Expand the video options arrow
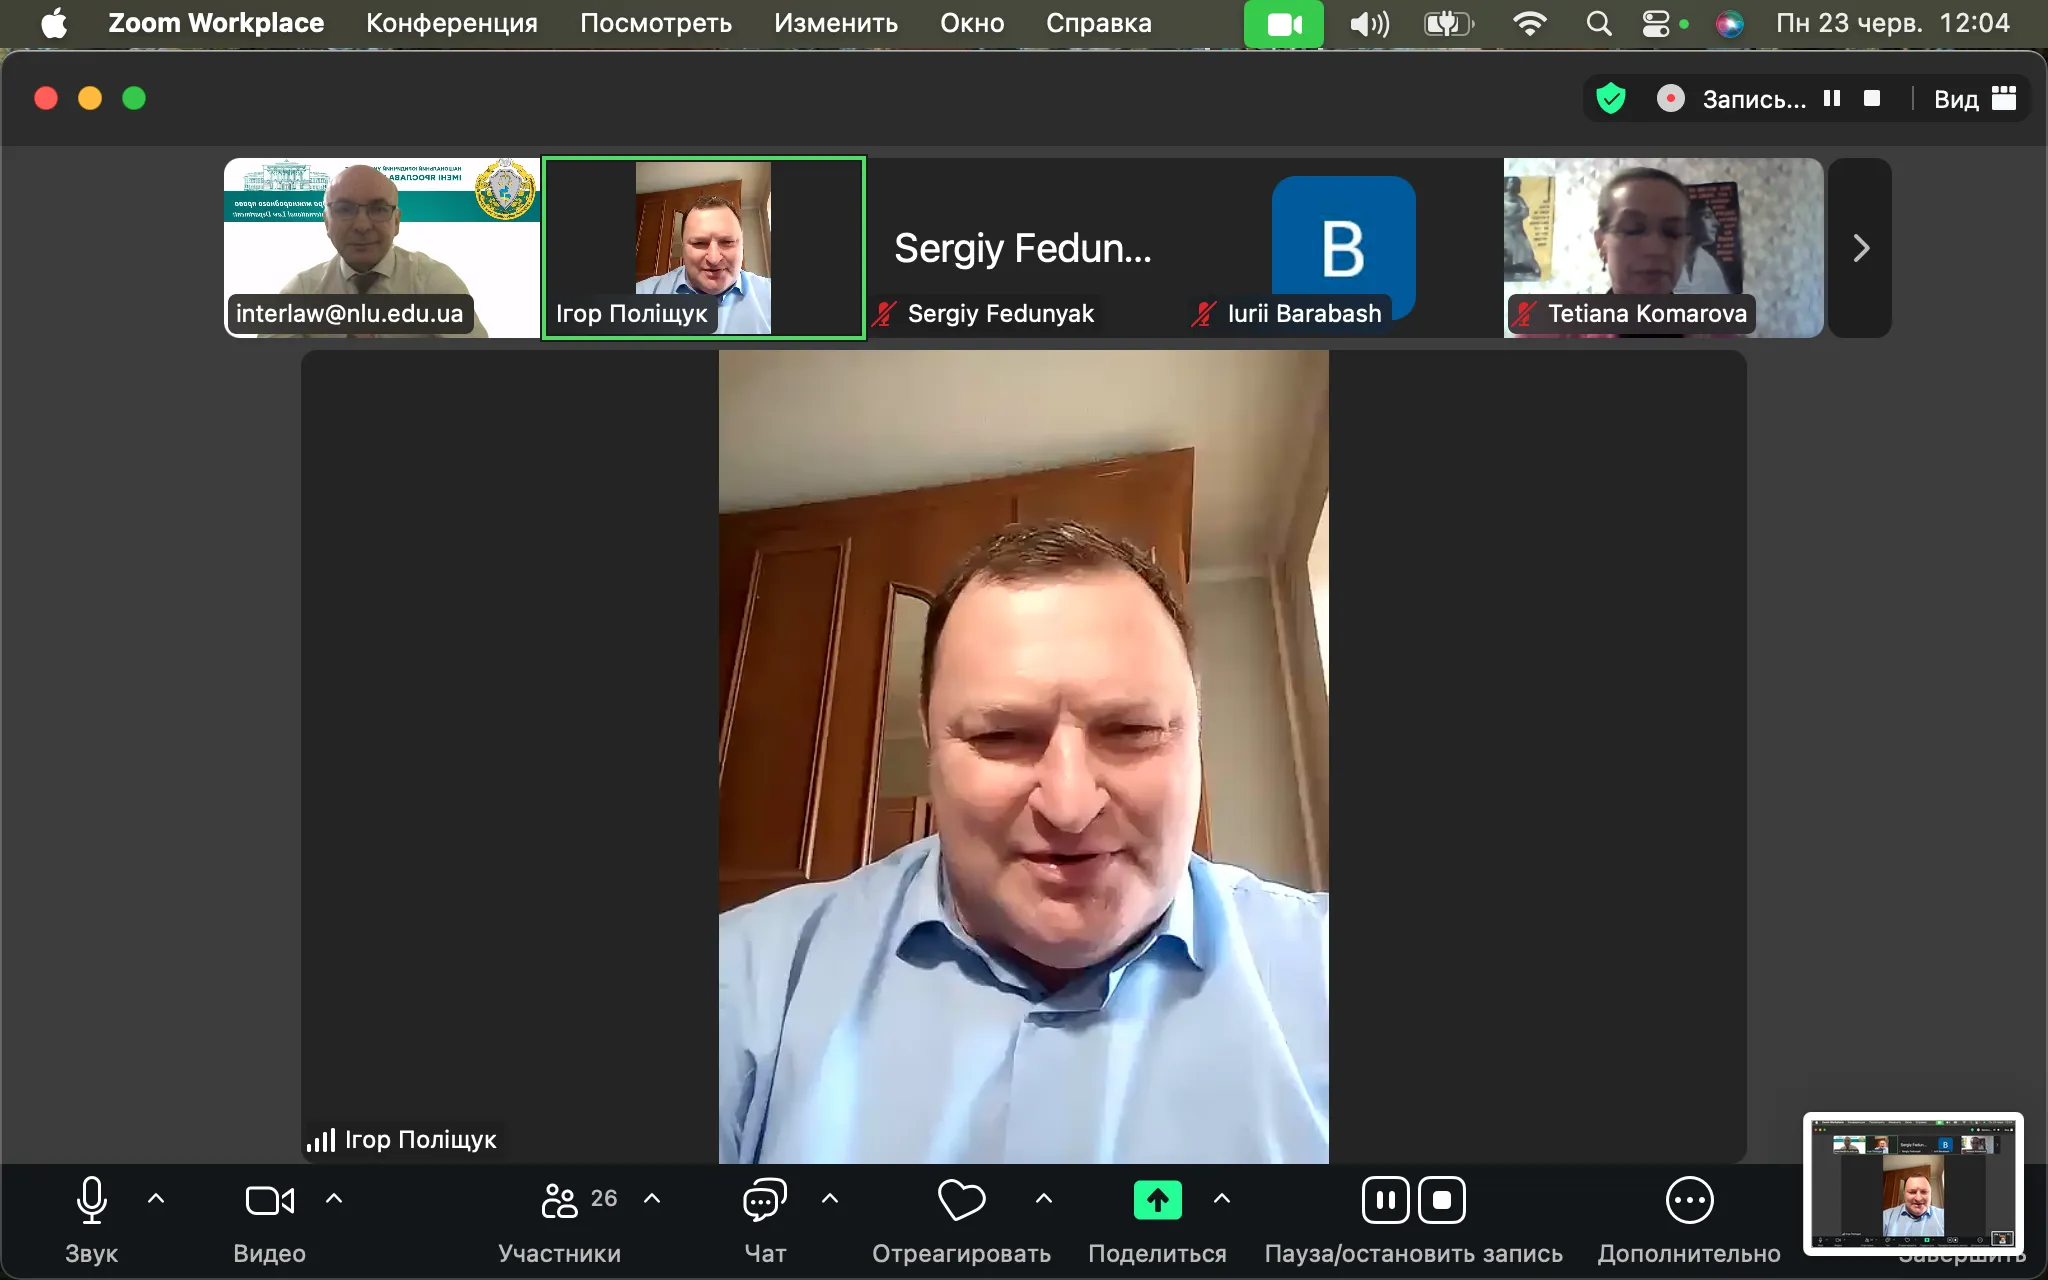2048x1280 pixels. [x=334, y=1198]
